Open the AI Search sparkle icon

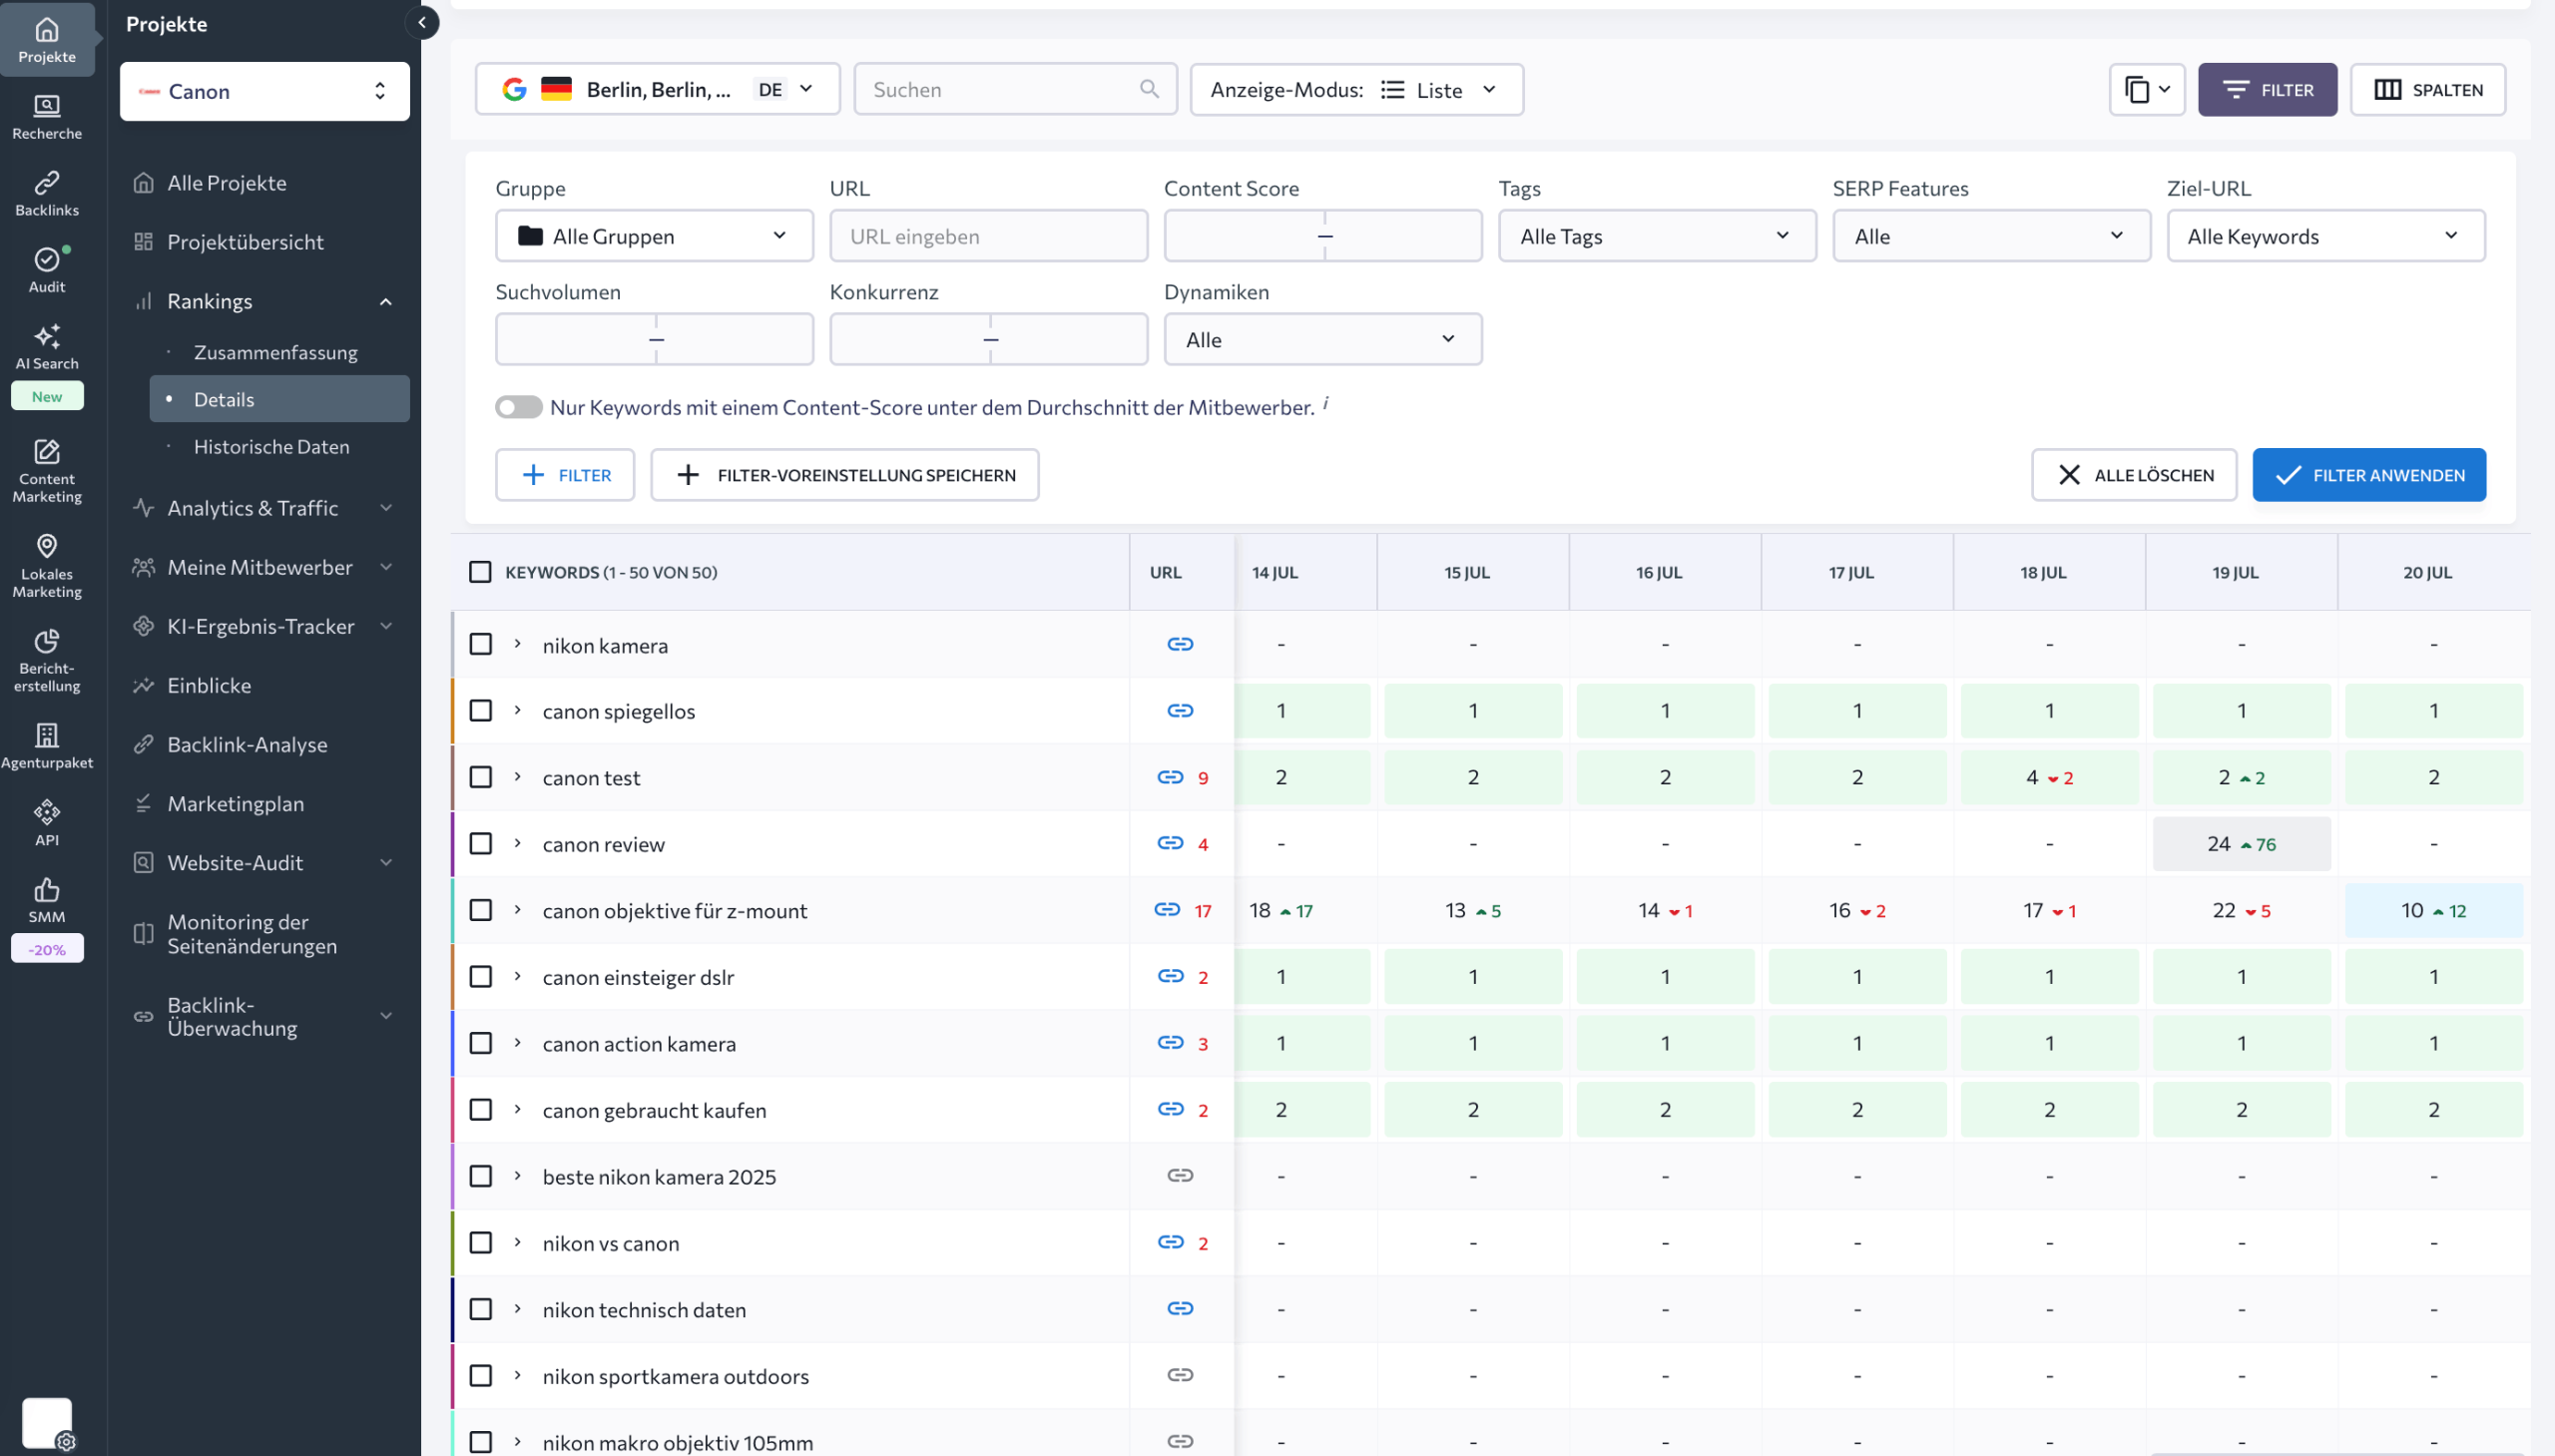(x=47, y=336)
